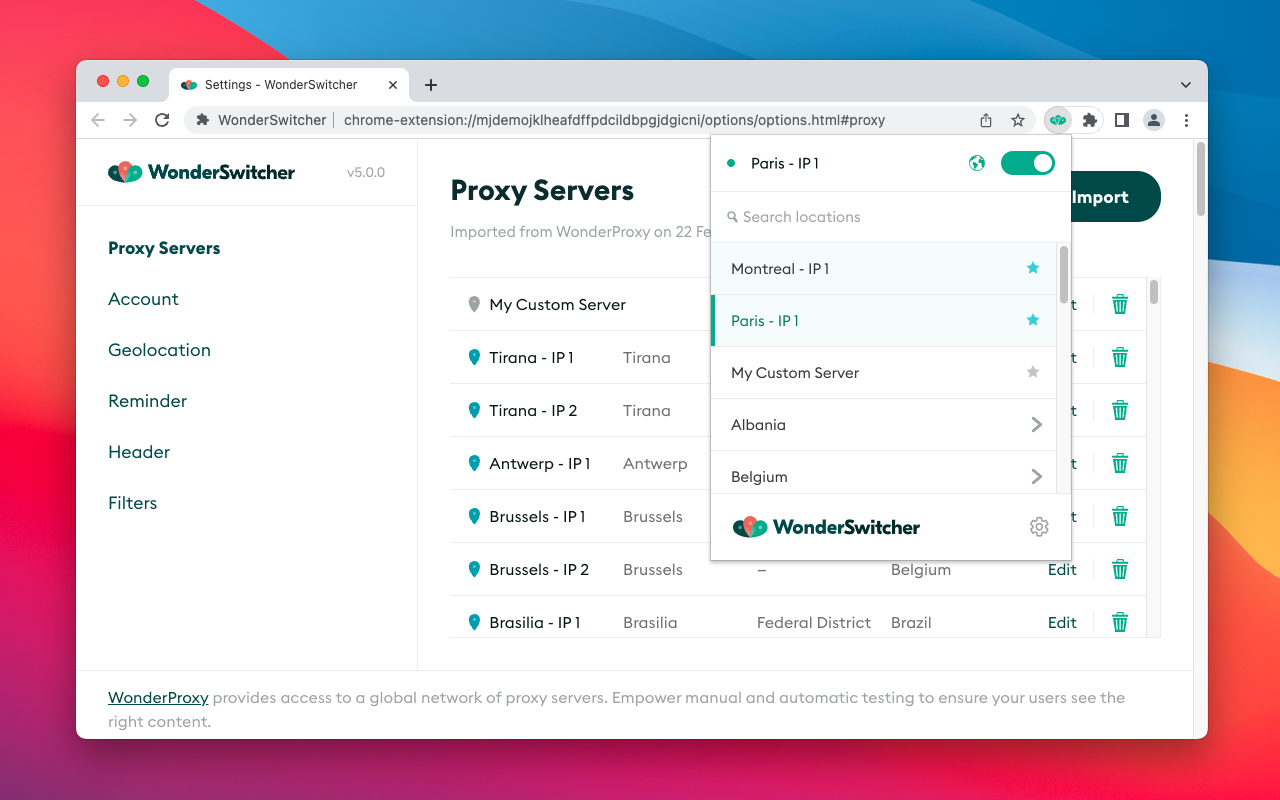Screen dimensions: 1280x800
Task: Open Chrome's three-dot menu
Action: [x=1186, y=120]
